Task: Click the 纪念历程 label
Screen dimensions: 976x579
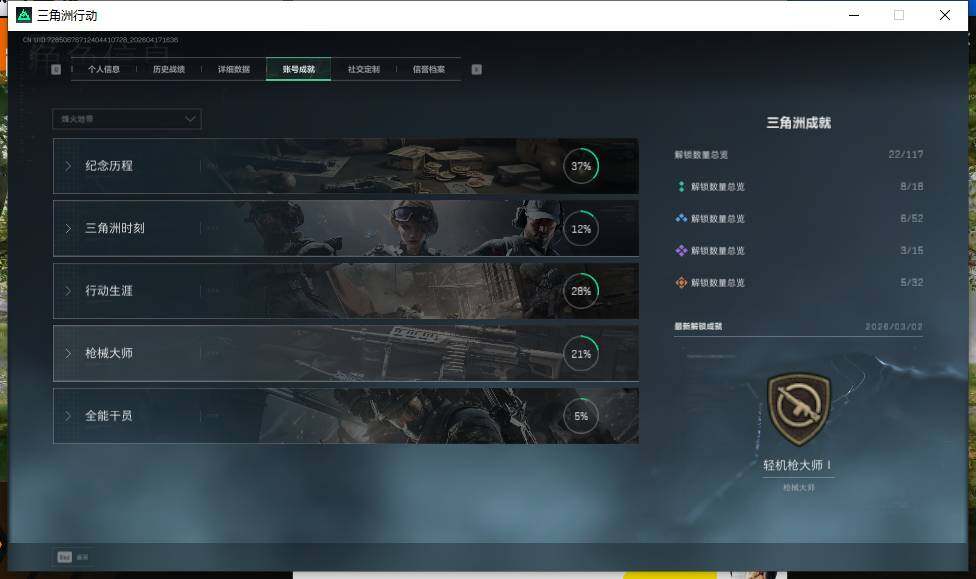Action: 109,166
